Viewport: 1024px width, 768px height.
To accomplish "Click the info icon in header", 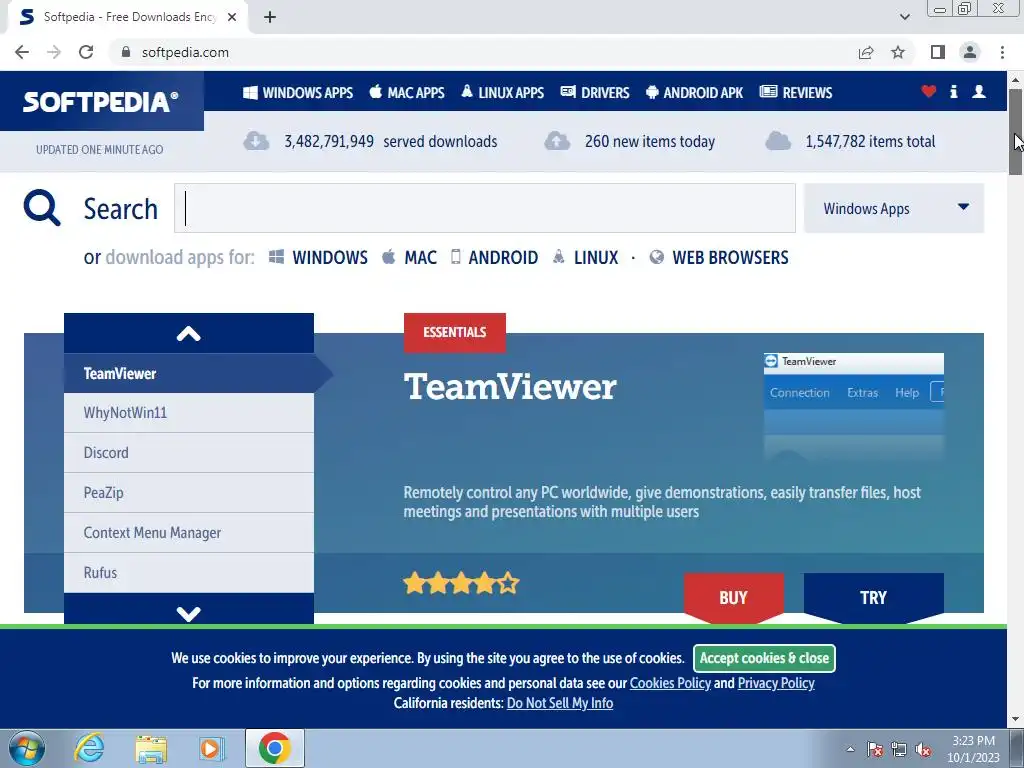I will 953,91.
